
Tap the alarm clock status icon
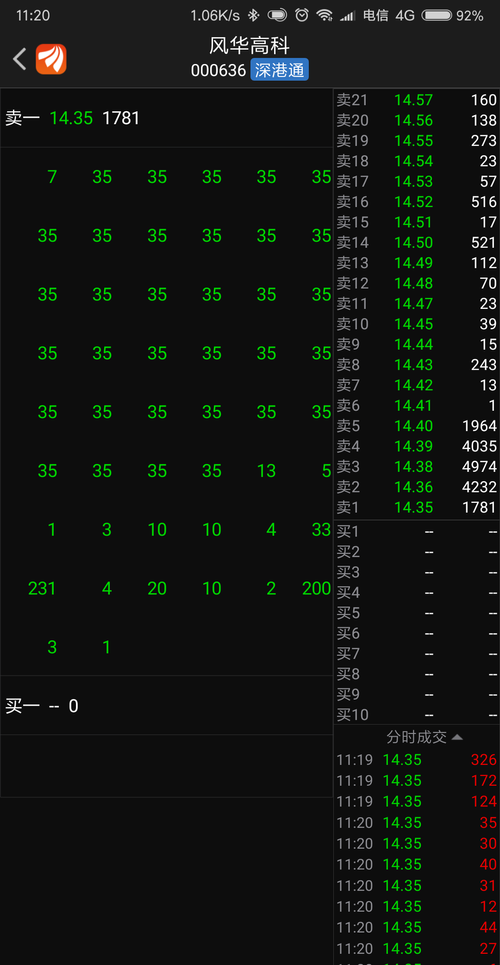coord(302,15)
